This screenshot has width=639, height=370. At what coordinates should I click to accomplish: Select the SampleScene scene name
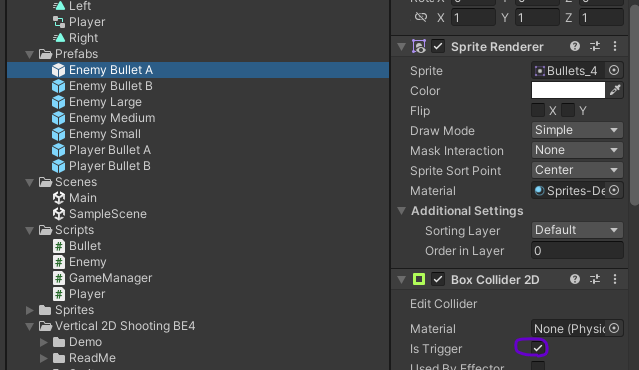coord(108,214)
